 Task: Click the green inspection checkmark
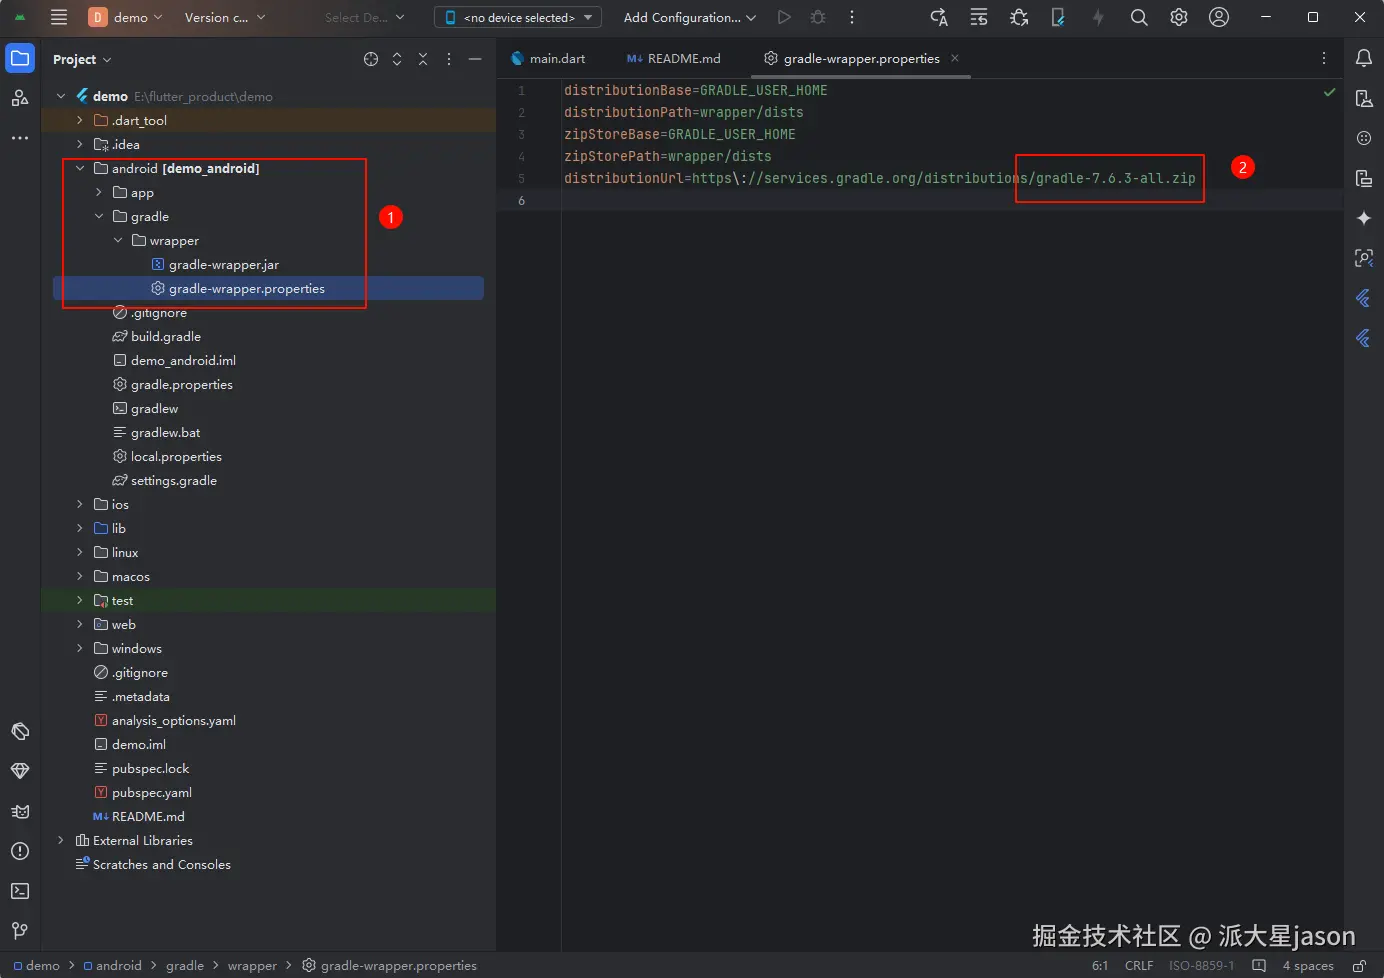[1330, 91]
